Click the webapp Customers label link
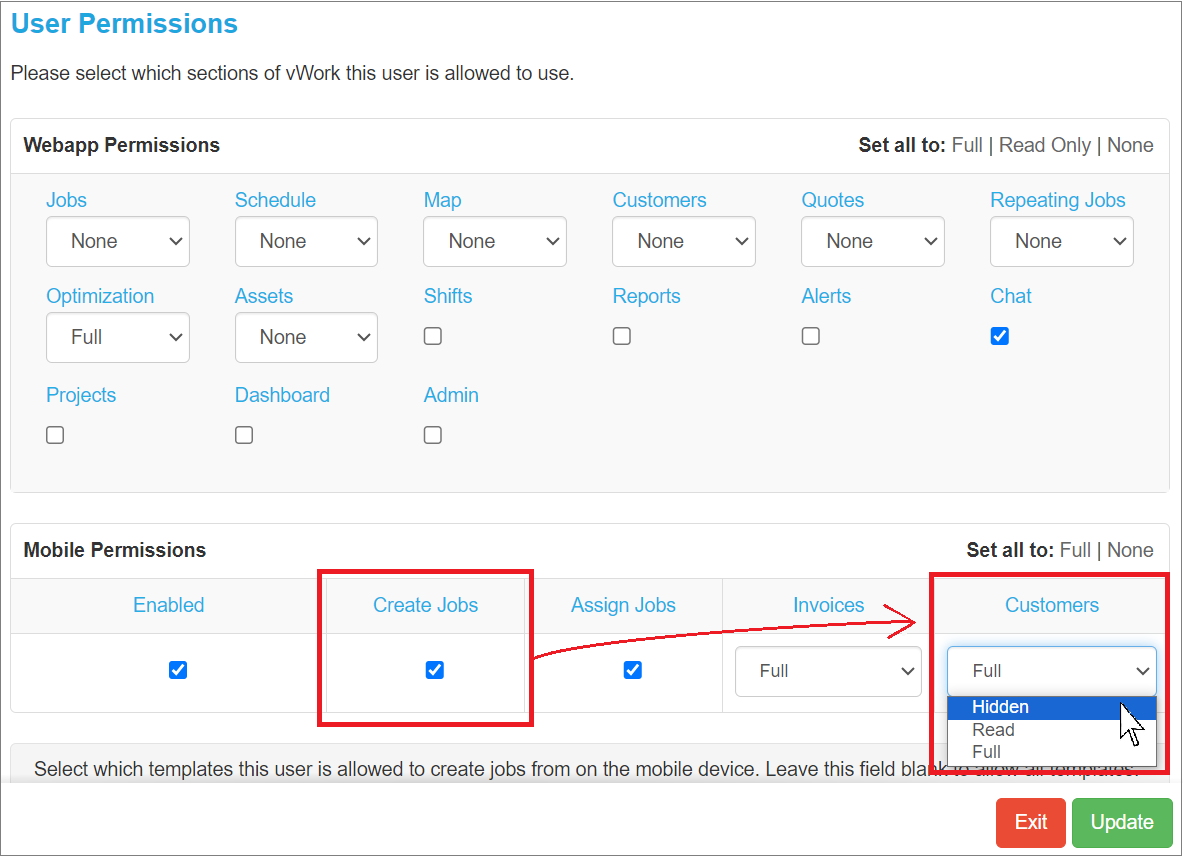This screenshot has height=857, width=1183. click(x=659, y=200)
